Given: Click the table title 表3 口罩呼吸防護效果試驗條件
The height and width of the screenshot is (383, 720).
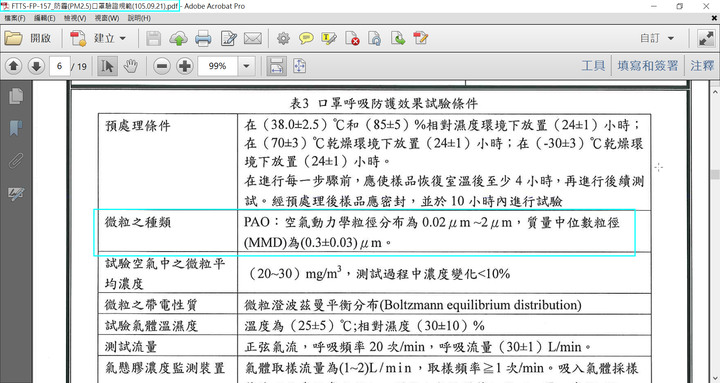Looking at the screenshot, I should tap(383, 103).
